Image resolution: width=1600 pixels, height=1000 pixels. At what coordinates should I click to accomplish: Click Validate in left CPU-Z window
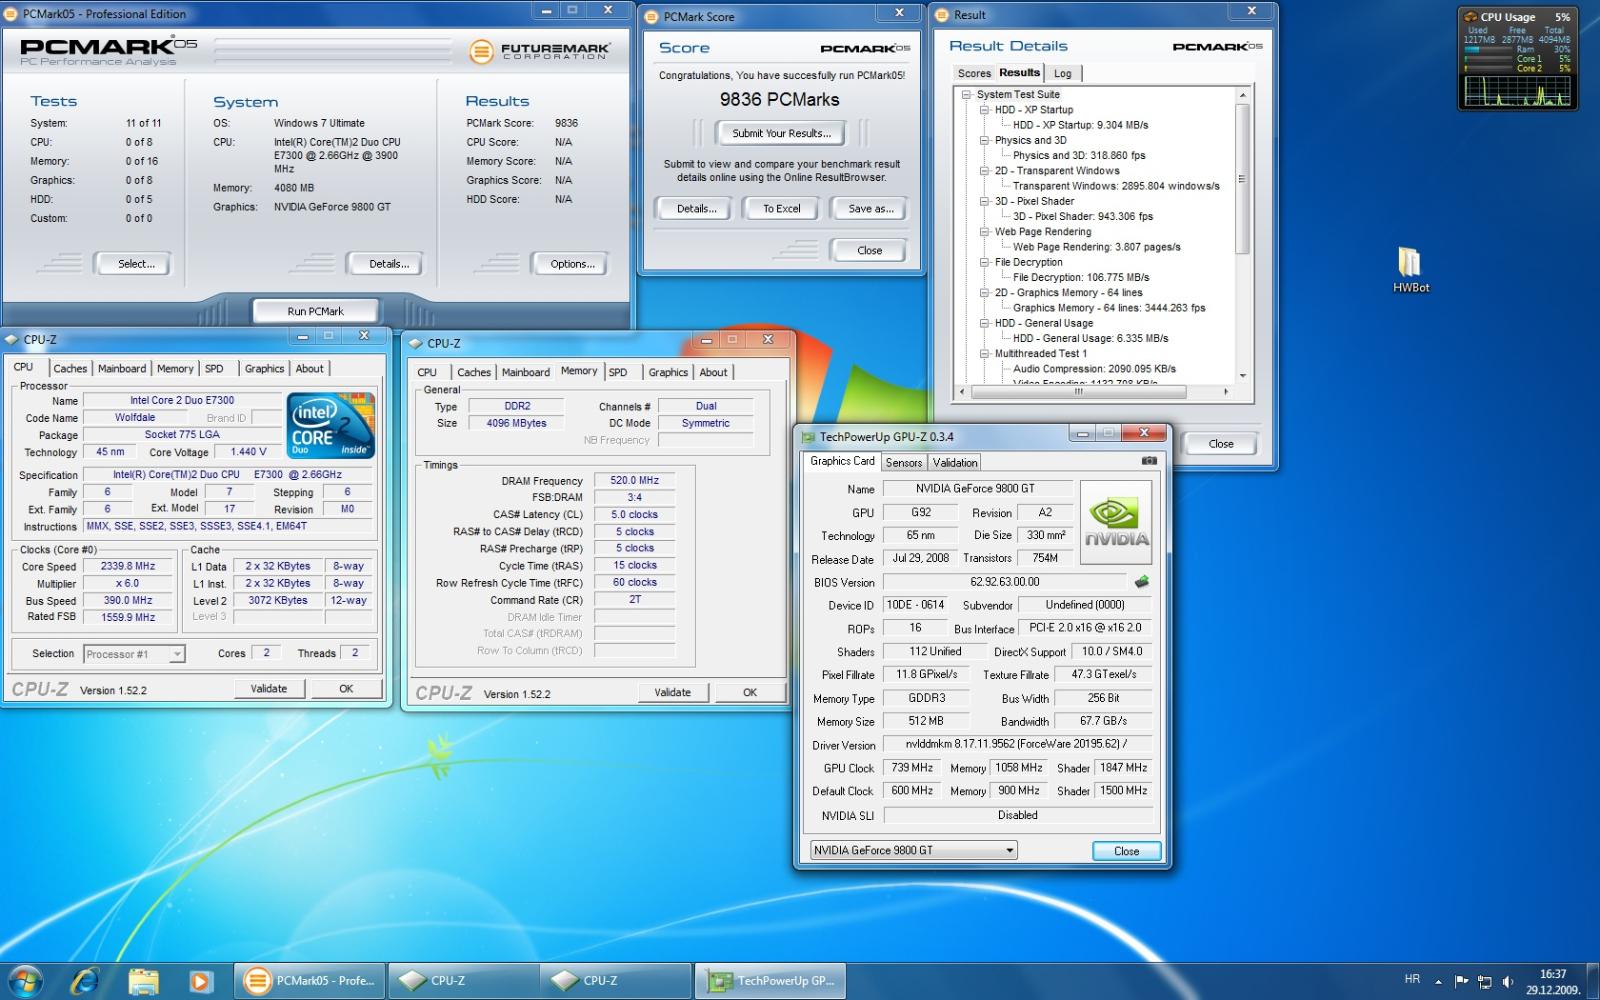click(x=268, y=688)
